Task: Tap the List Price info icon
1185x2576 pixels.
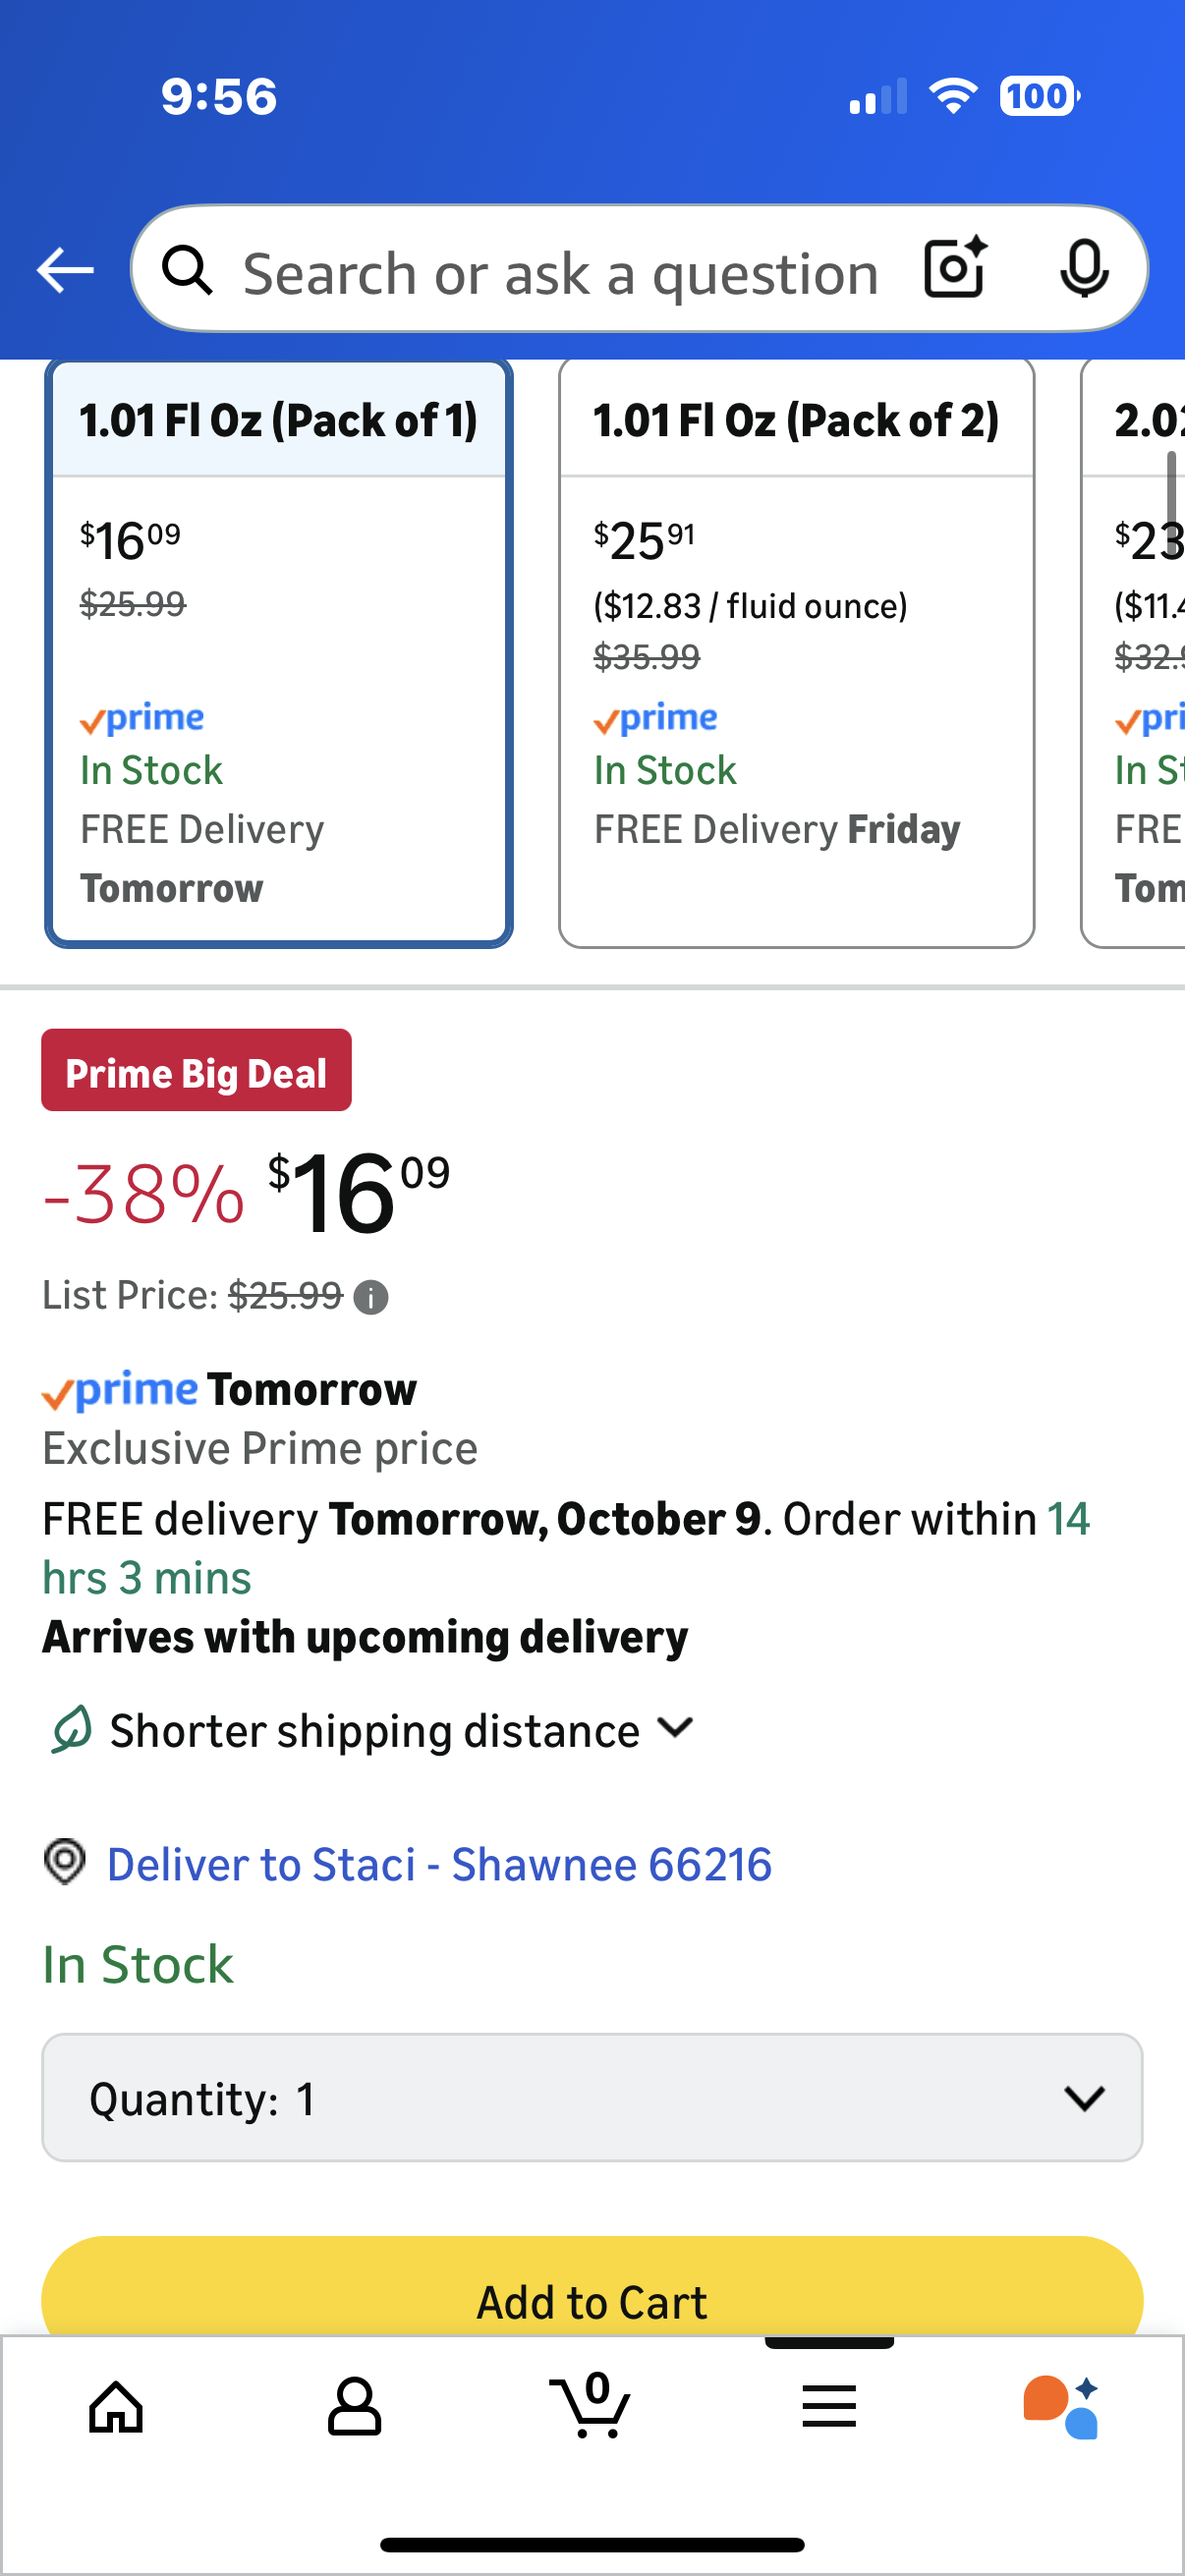Action: (371, 1298)
